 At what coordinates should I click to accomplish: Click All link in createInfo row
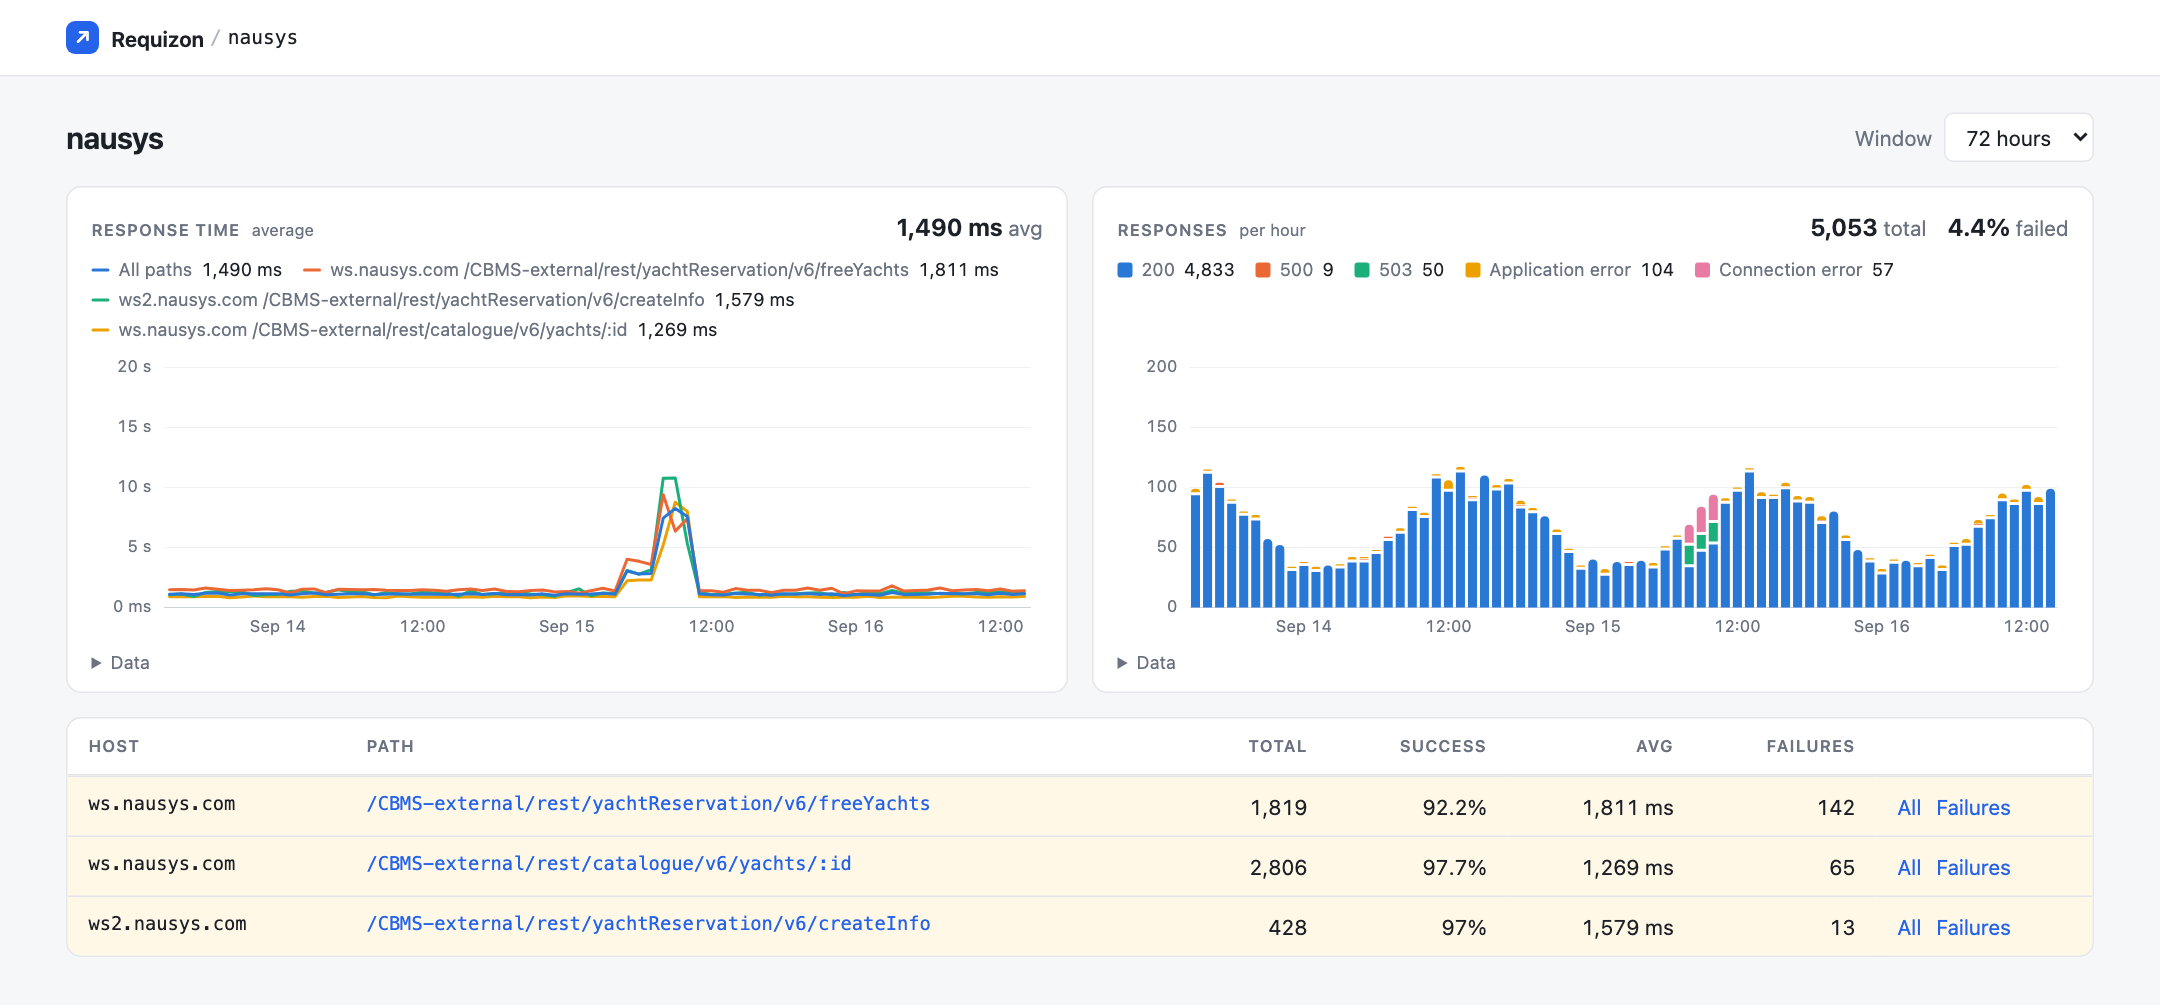pyautogui.click(x=1909, y=928)
